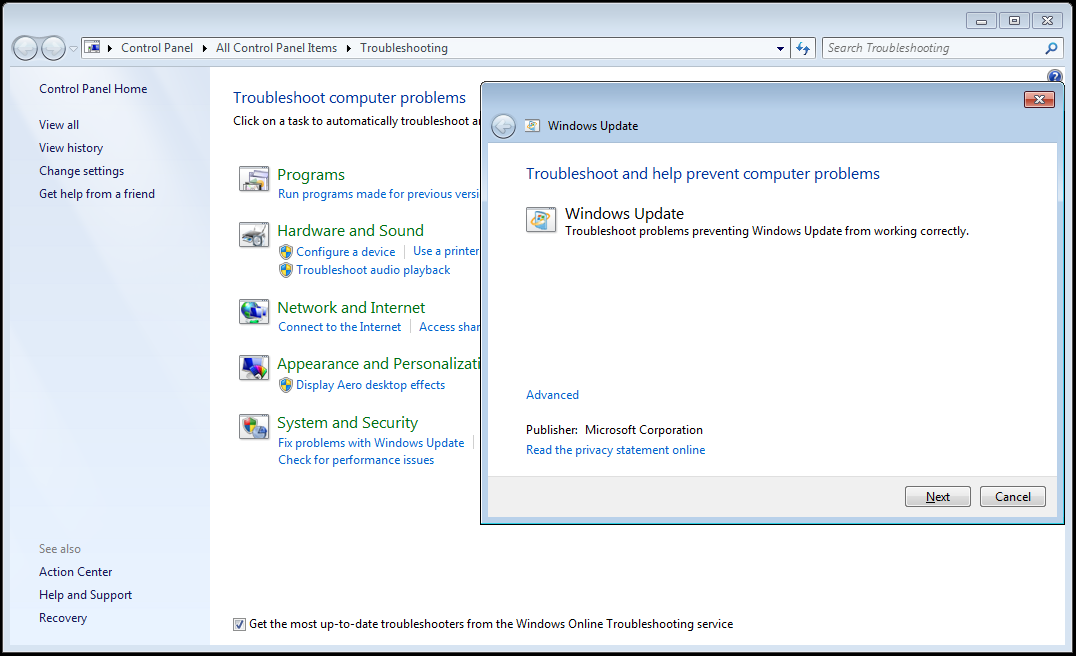Open Help and Support
The image size is (1076, 656).
pyautogui.click(x=85, y=595)
